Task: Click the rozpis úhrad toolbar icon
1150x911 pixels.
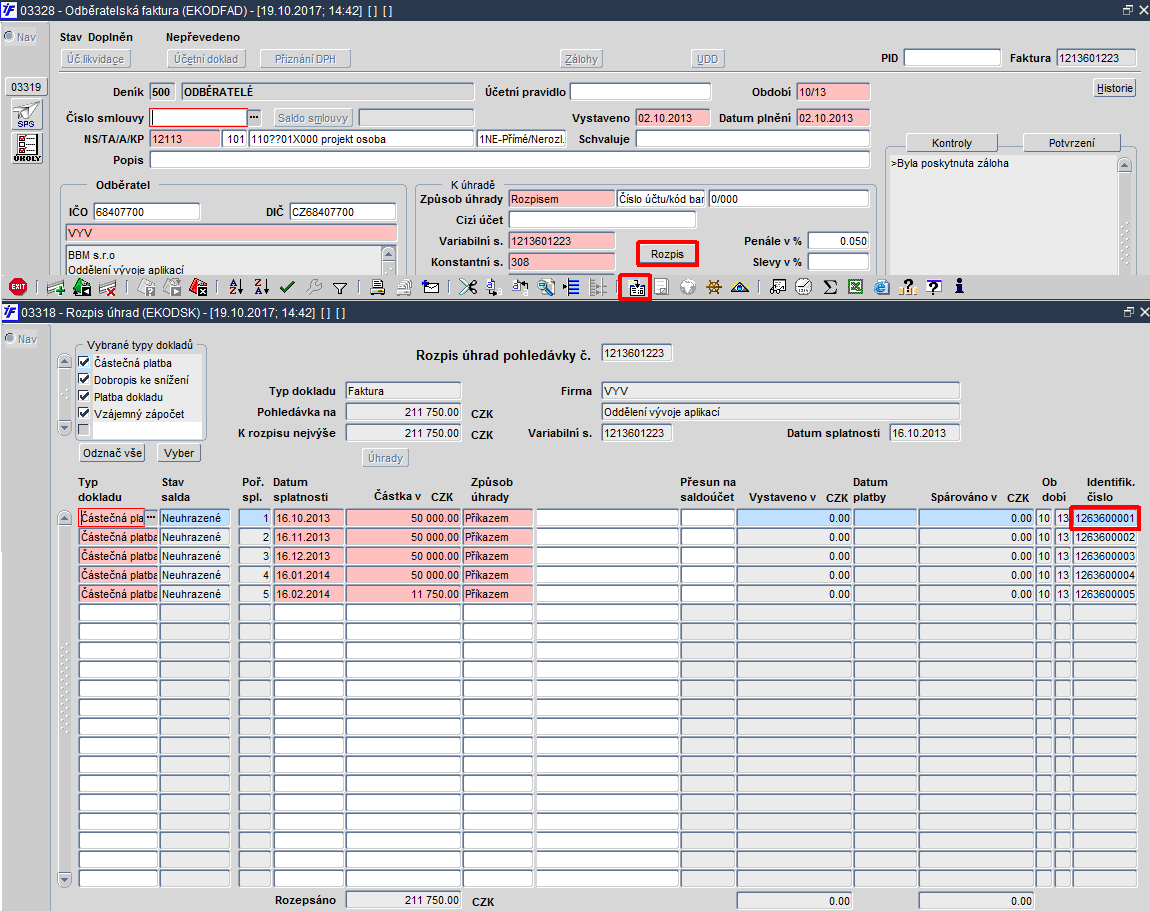Action: 636,288
